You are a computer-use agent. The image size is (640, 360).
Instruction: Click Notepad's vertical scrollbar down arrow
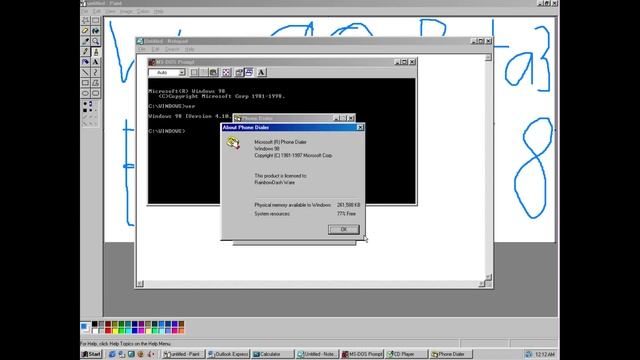click(x=488, y=277)
